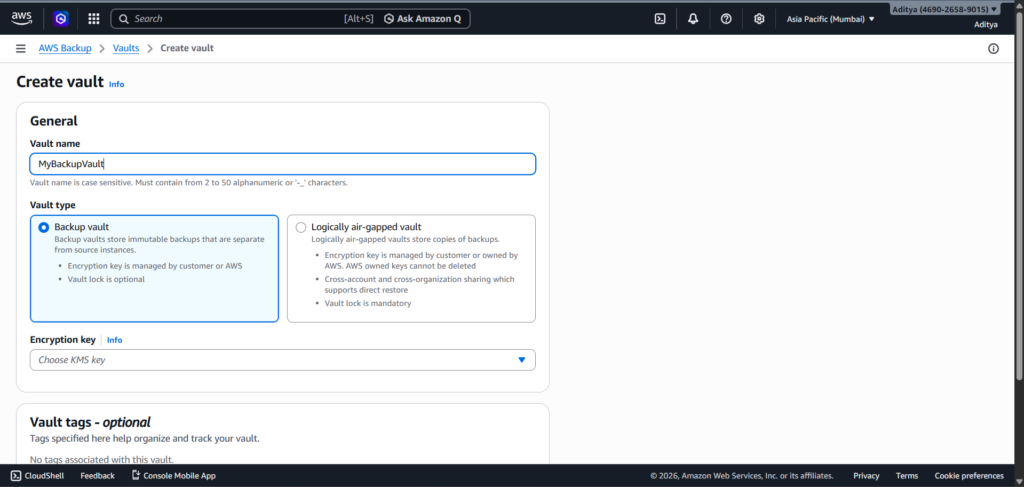Select Logically air-gapped vault radio option
The height and width of the screenshot is (487, 1024).
tap(301, 227)
